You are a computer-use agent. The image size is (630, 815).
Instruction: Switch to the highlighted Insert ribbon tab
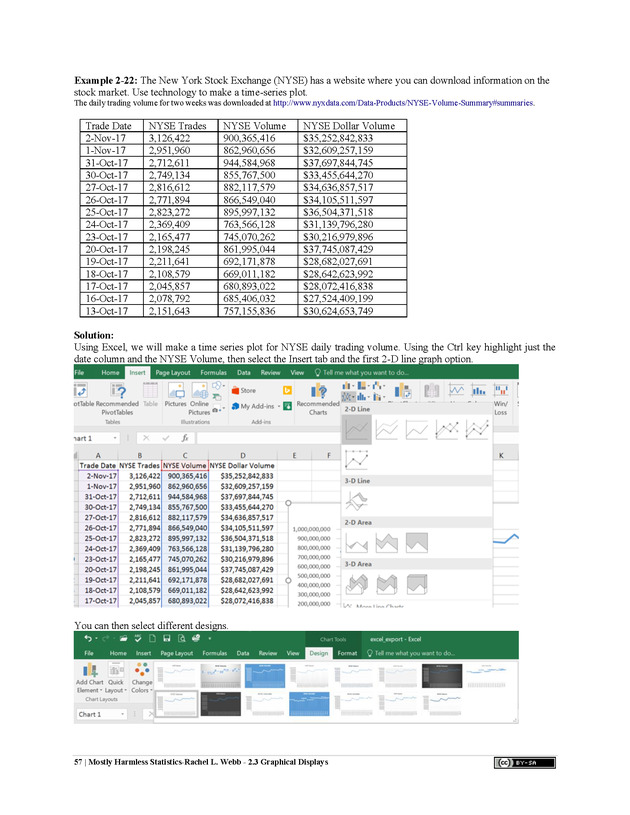tap(137, 373)
